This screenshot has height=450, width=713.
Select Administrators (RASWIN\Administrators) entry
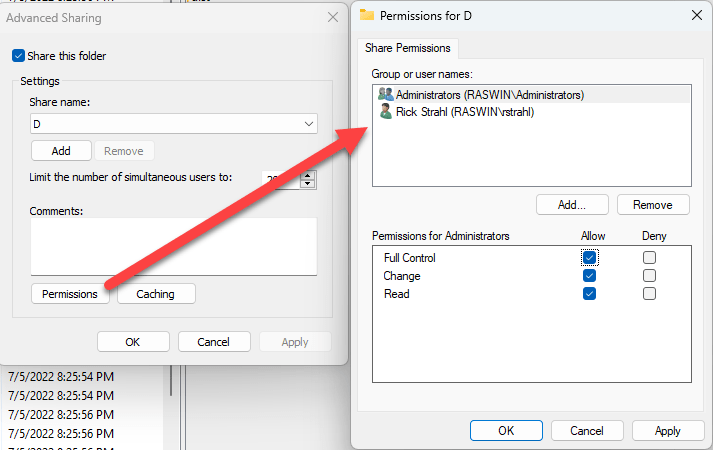click(532, 95)
